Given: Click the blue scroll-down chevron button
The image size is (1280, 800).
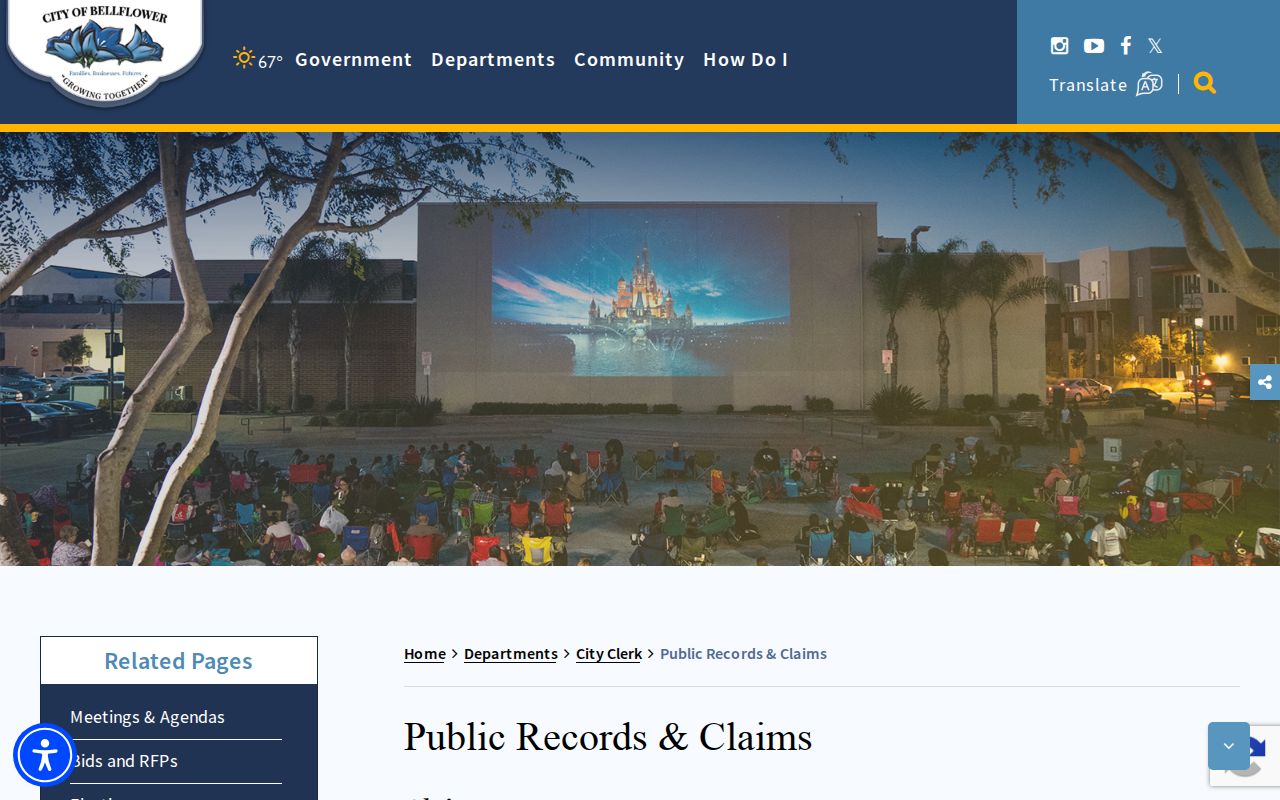Looking at the screenshot, I should (1229, 746).
